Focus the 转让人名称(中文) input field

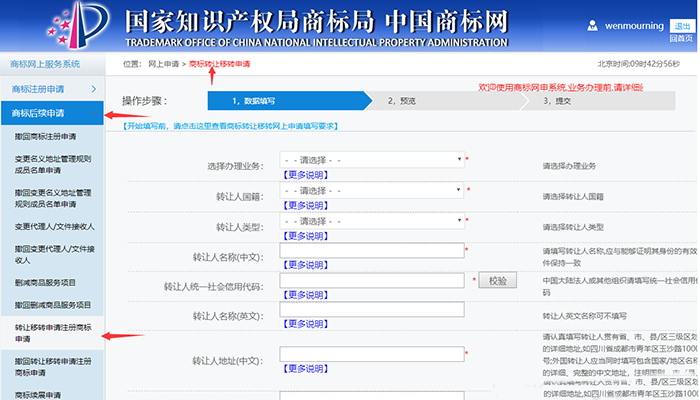tap(372, 250)
